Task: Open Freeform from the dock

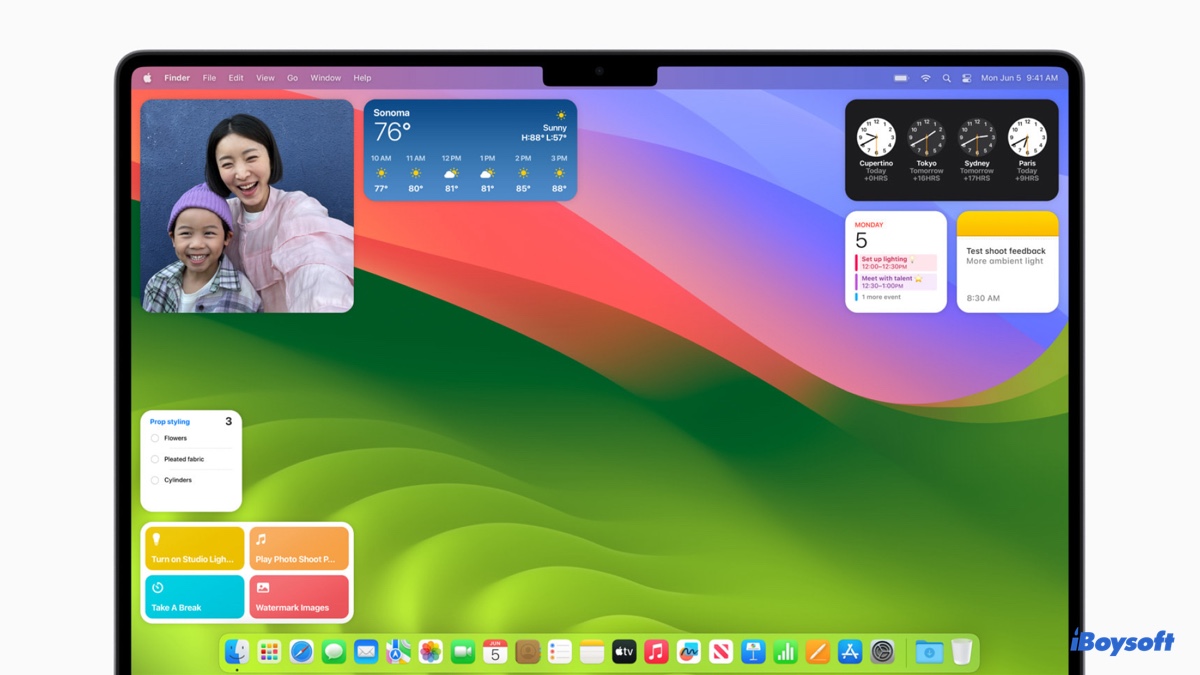Action: pyautogui.click(x=688, y=652)
